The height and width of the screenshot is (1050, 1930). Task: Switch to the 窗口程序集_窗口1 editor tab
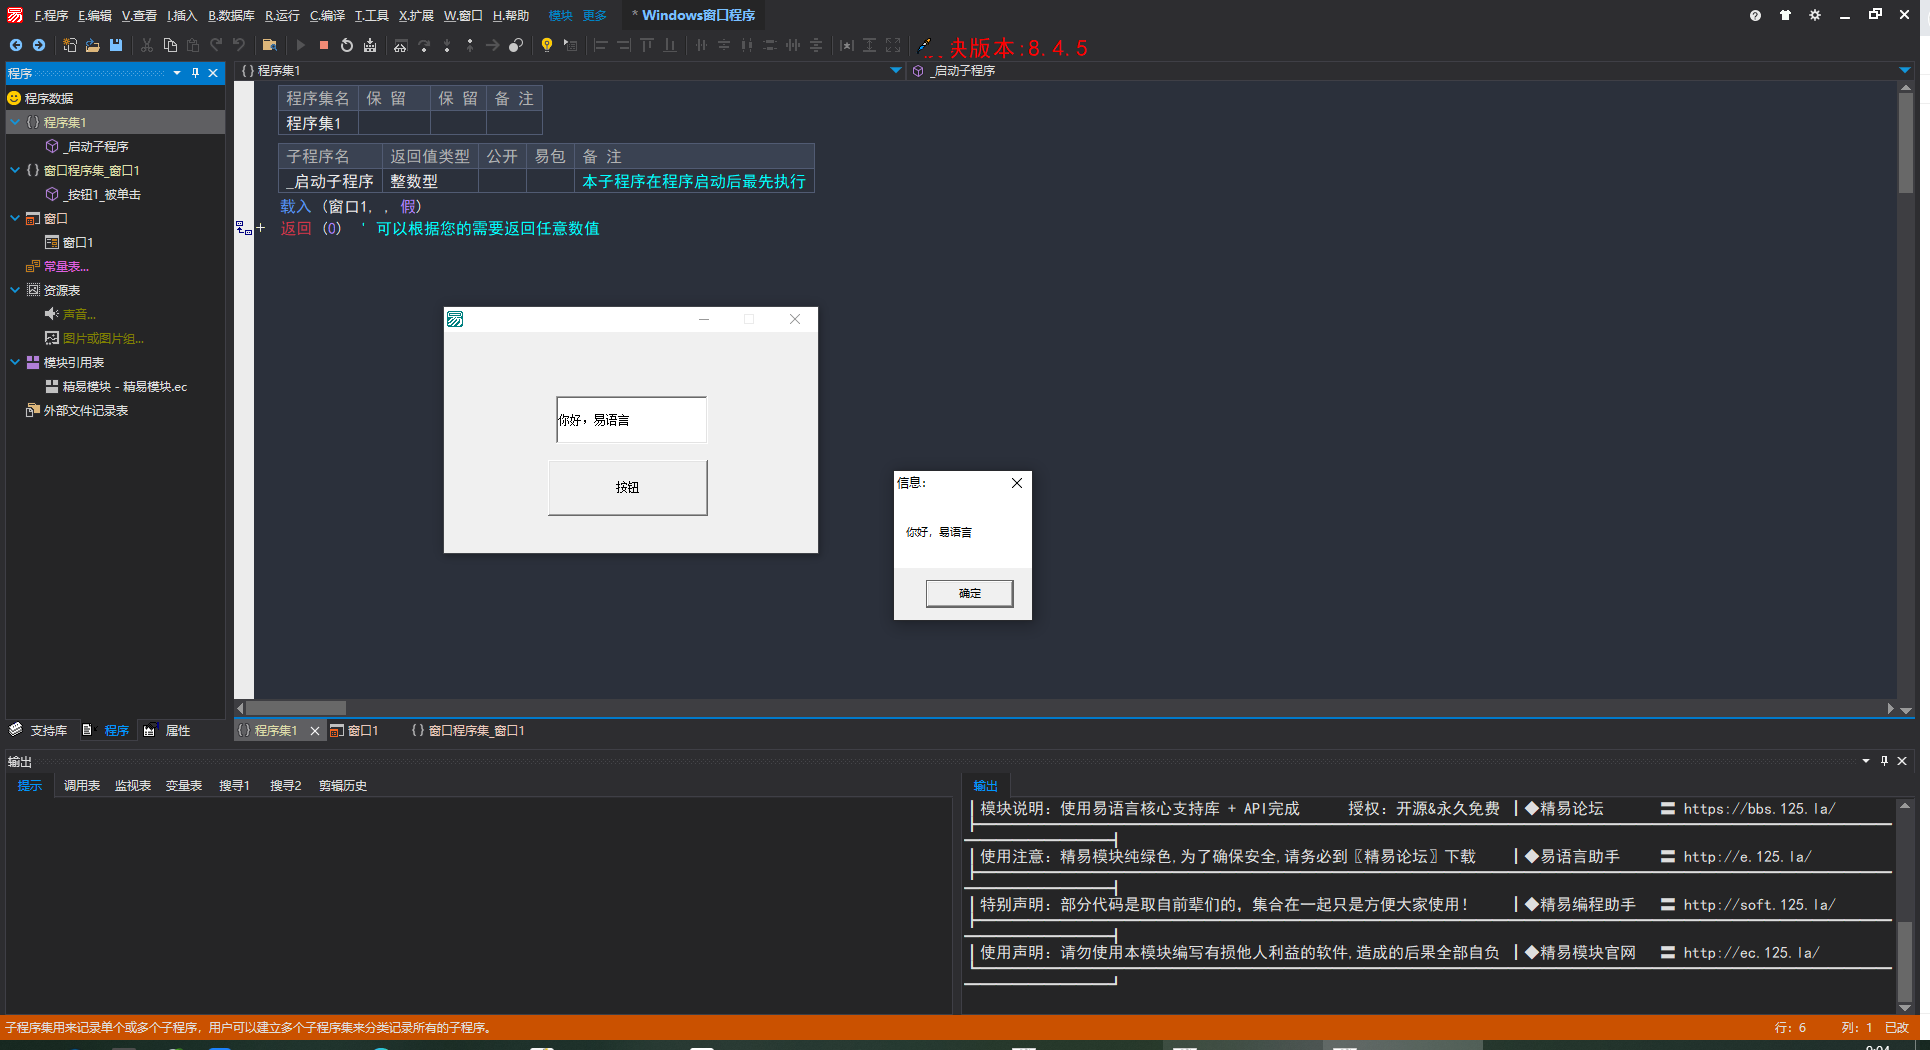[468, 730]
